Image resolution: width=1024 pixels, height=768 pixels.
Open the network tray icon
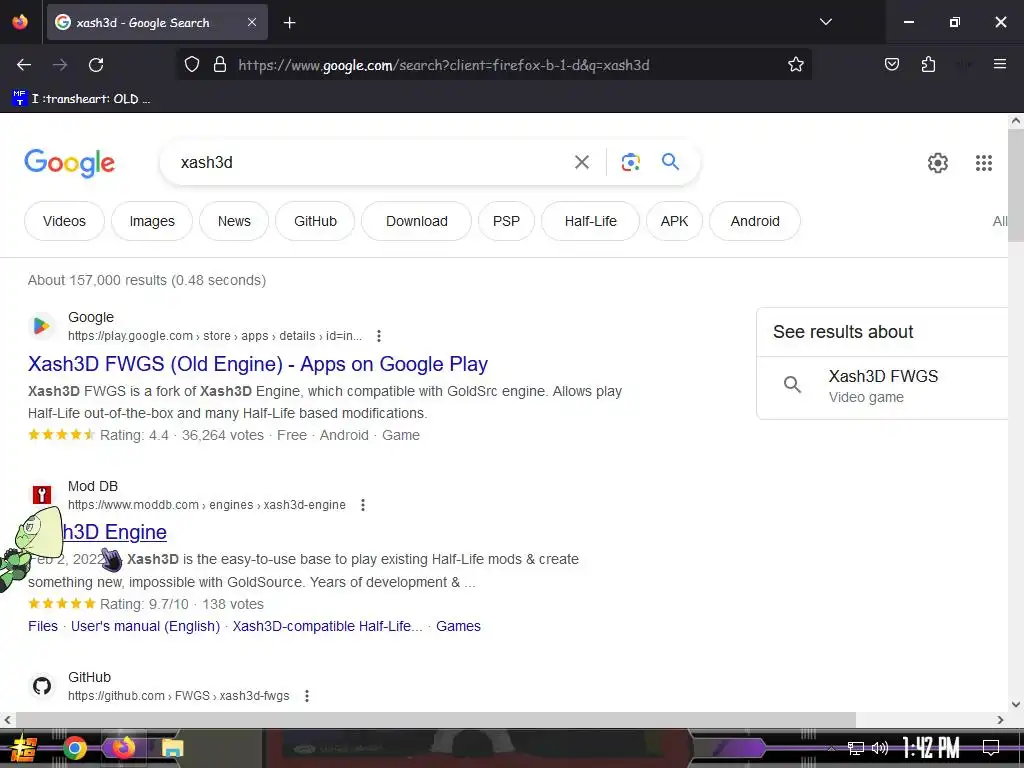[856, 748]
